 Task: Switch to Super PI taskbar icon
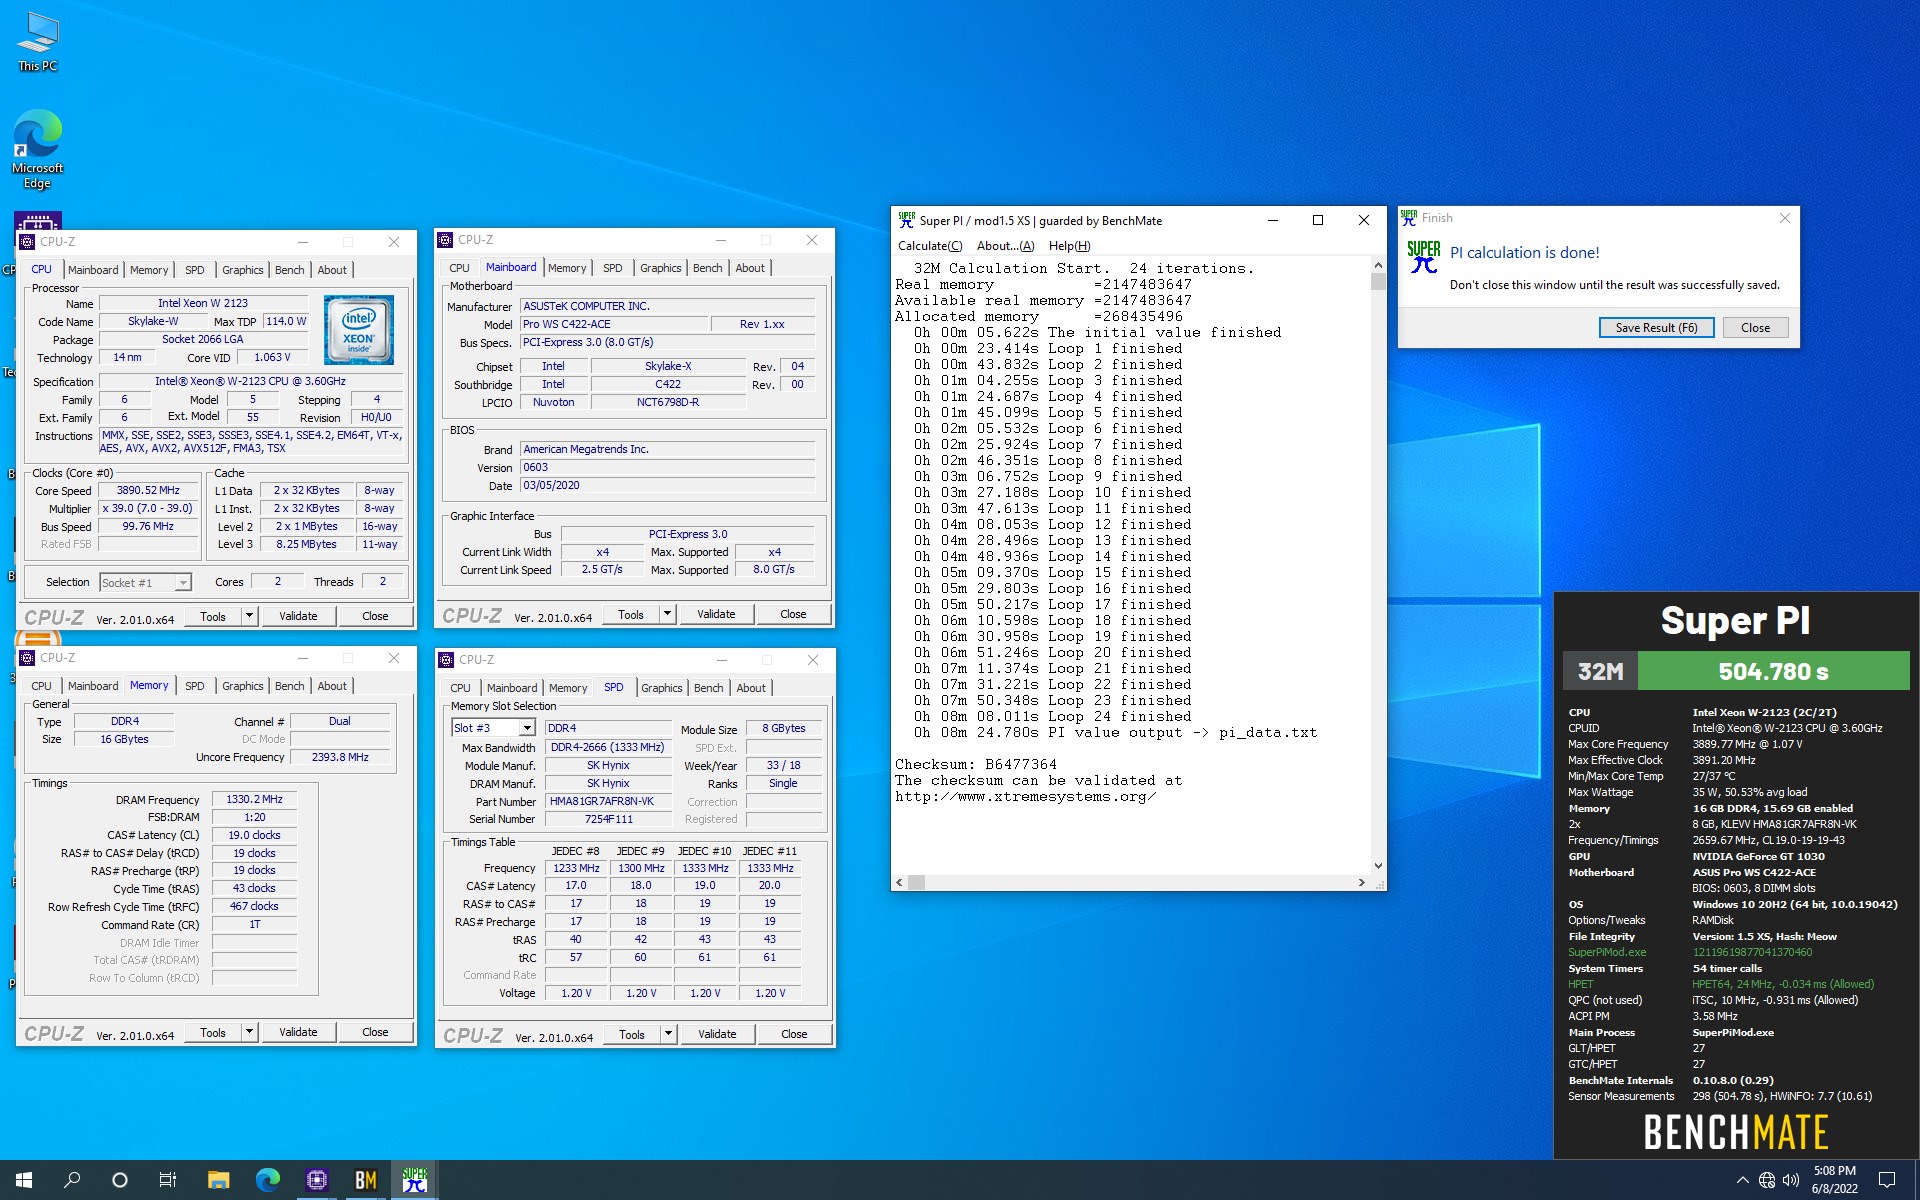[x=414, y=1180]
